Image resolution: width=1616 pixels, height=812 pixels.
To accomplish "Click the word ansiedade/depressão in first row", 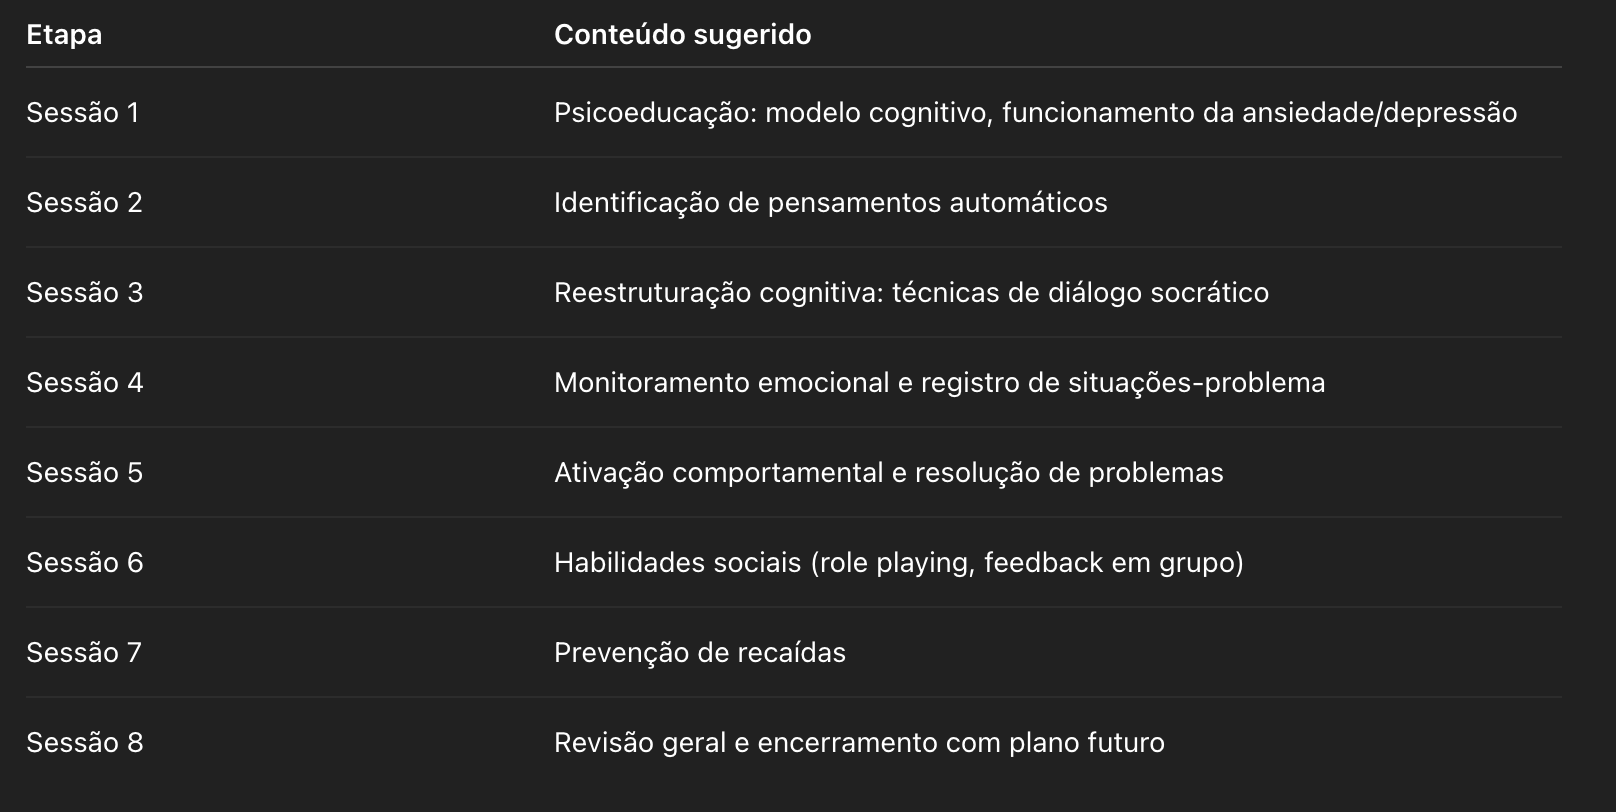I will pyautogui.click(x=1380, y=113).
